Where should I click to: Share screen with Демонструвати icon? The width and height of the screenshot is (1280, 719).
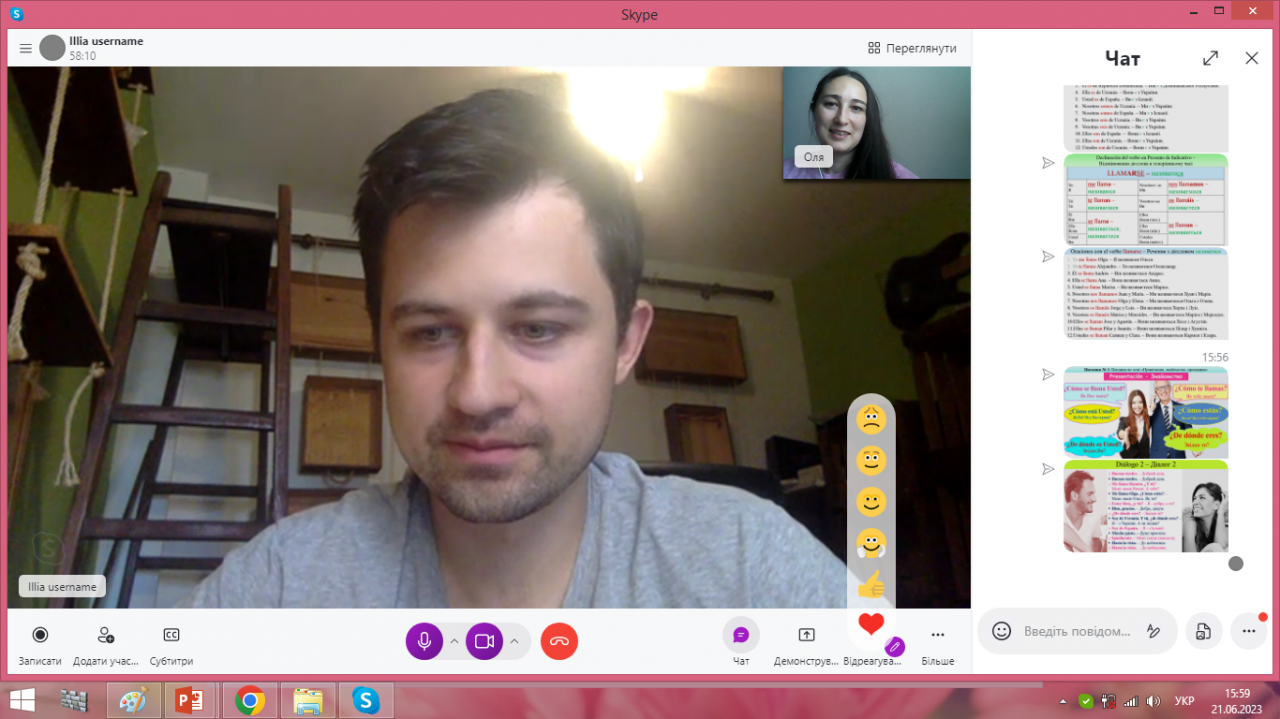806,635
